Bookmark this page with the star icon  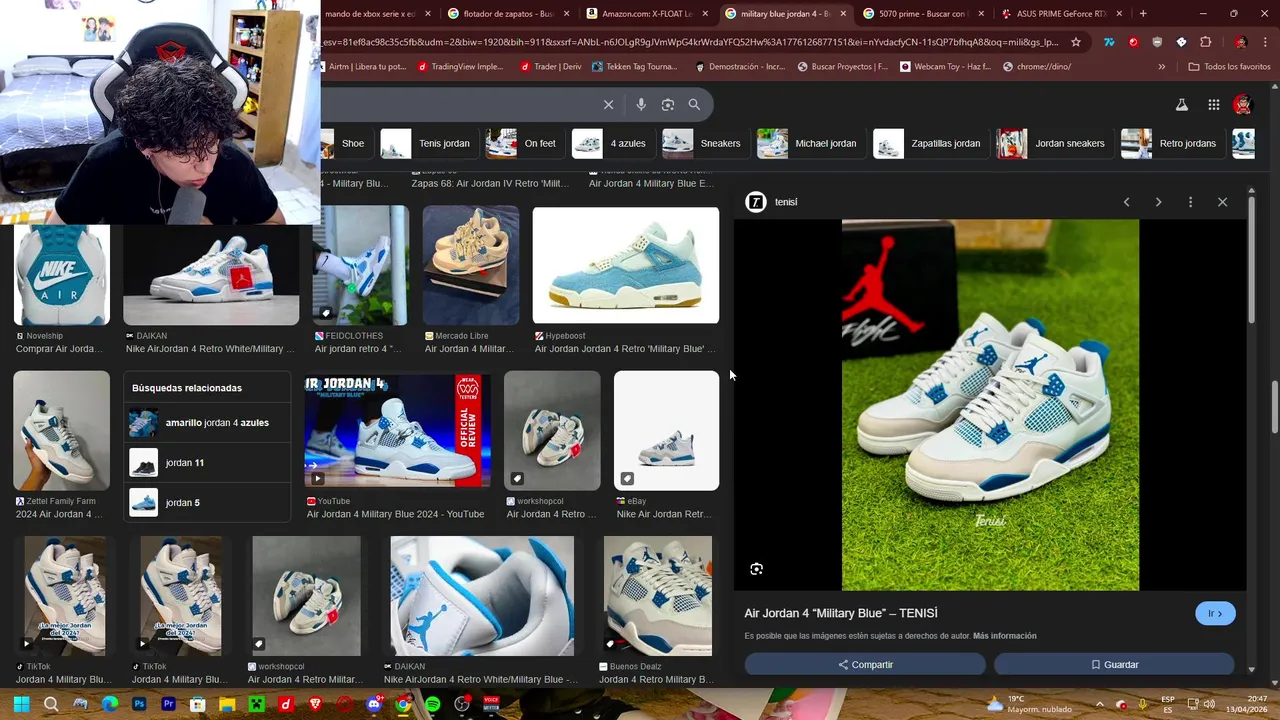(1076, 42)
